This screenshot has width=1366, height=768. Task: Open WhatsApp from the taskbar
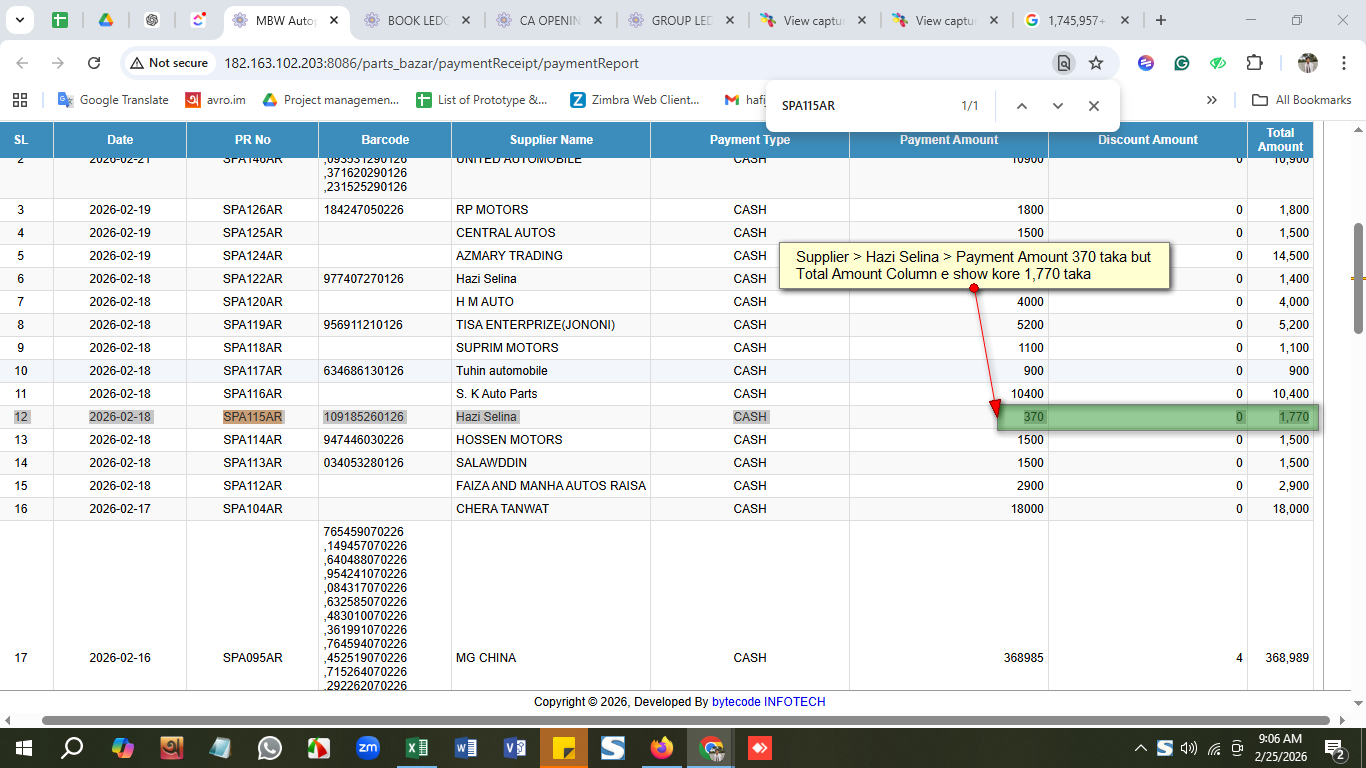pos(270,747)
